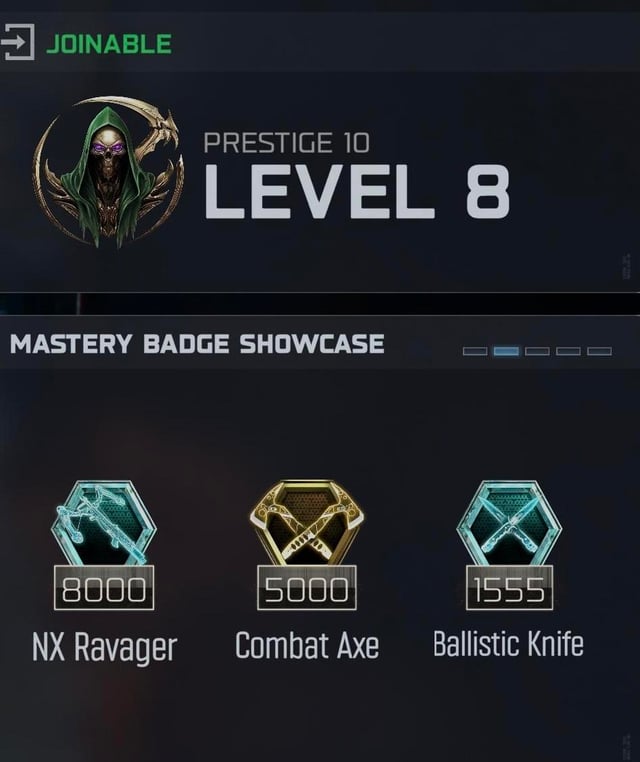
Task: Switch to the fifth showcase page indicator
Action: point(599,351)
